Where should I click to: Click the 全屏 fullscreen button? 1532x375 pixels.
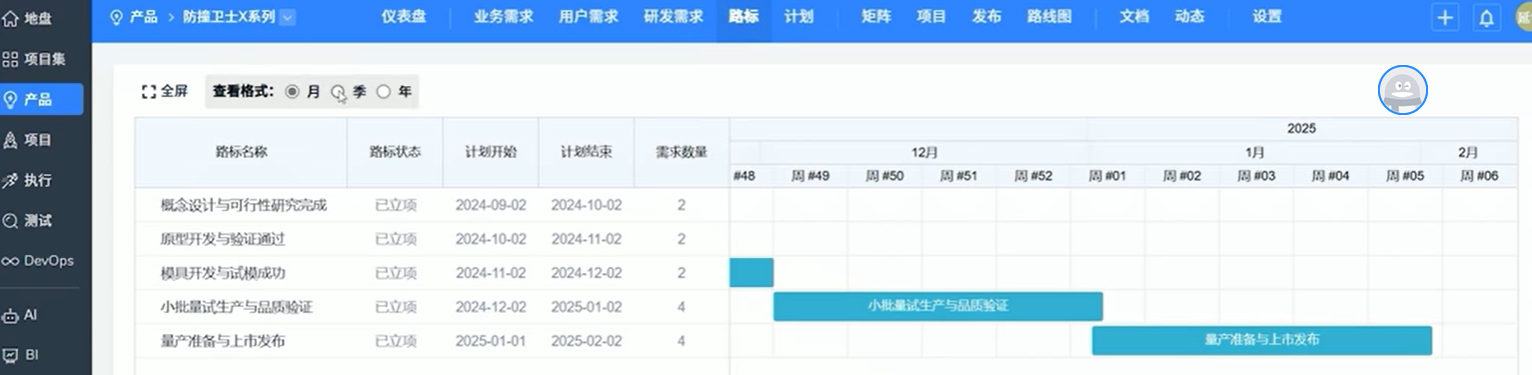tap(165, 92)
